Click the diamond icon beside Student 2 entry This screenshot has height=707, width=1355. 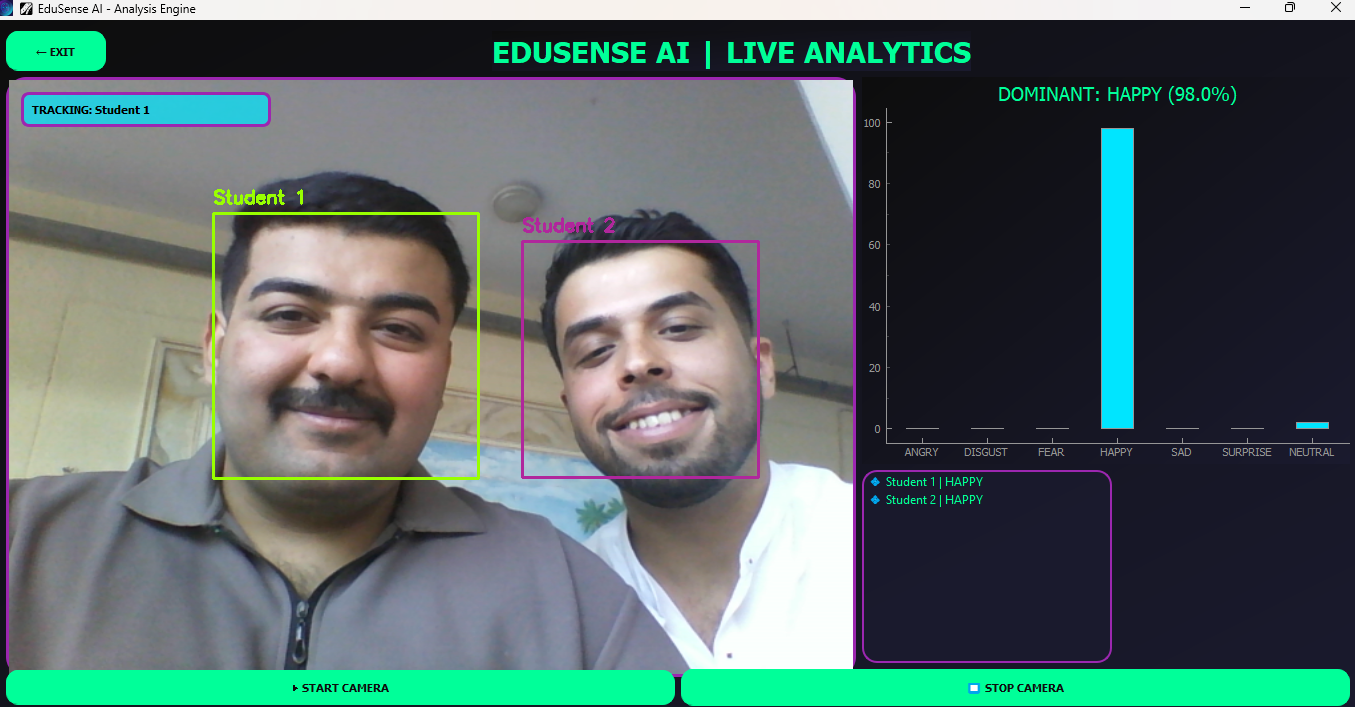tap(875, 500)
